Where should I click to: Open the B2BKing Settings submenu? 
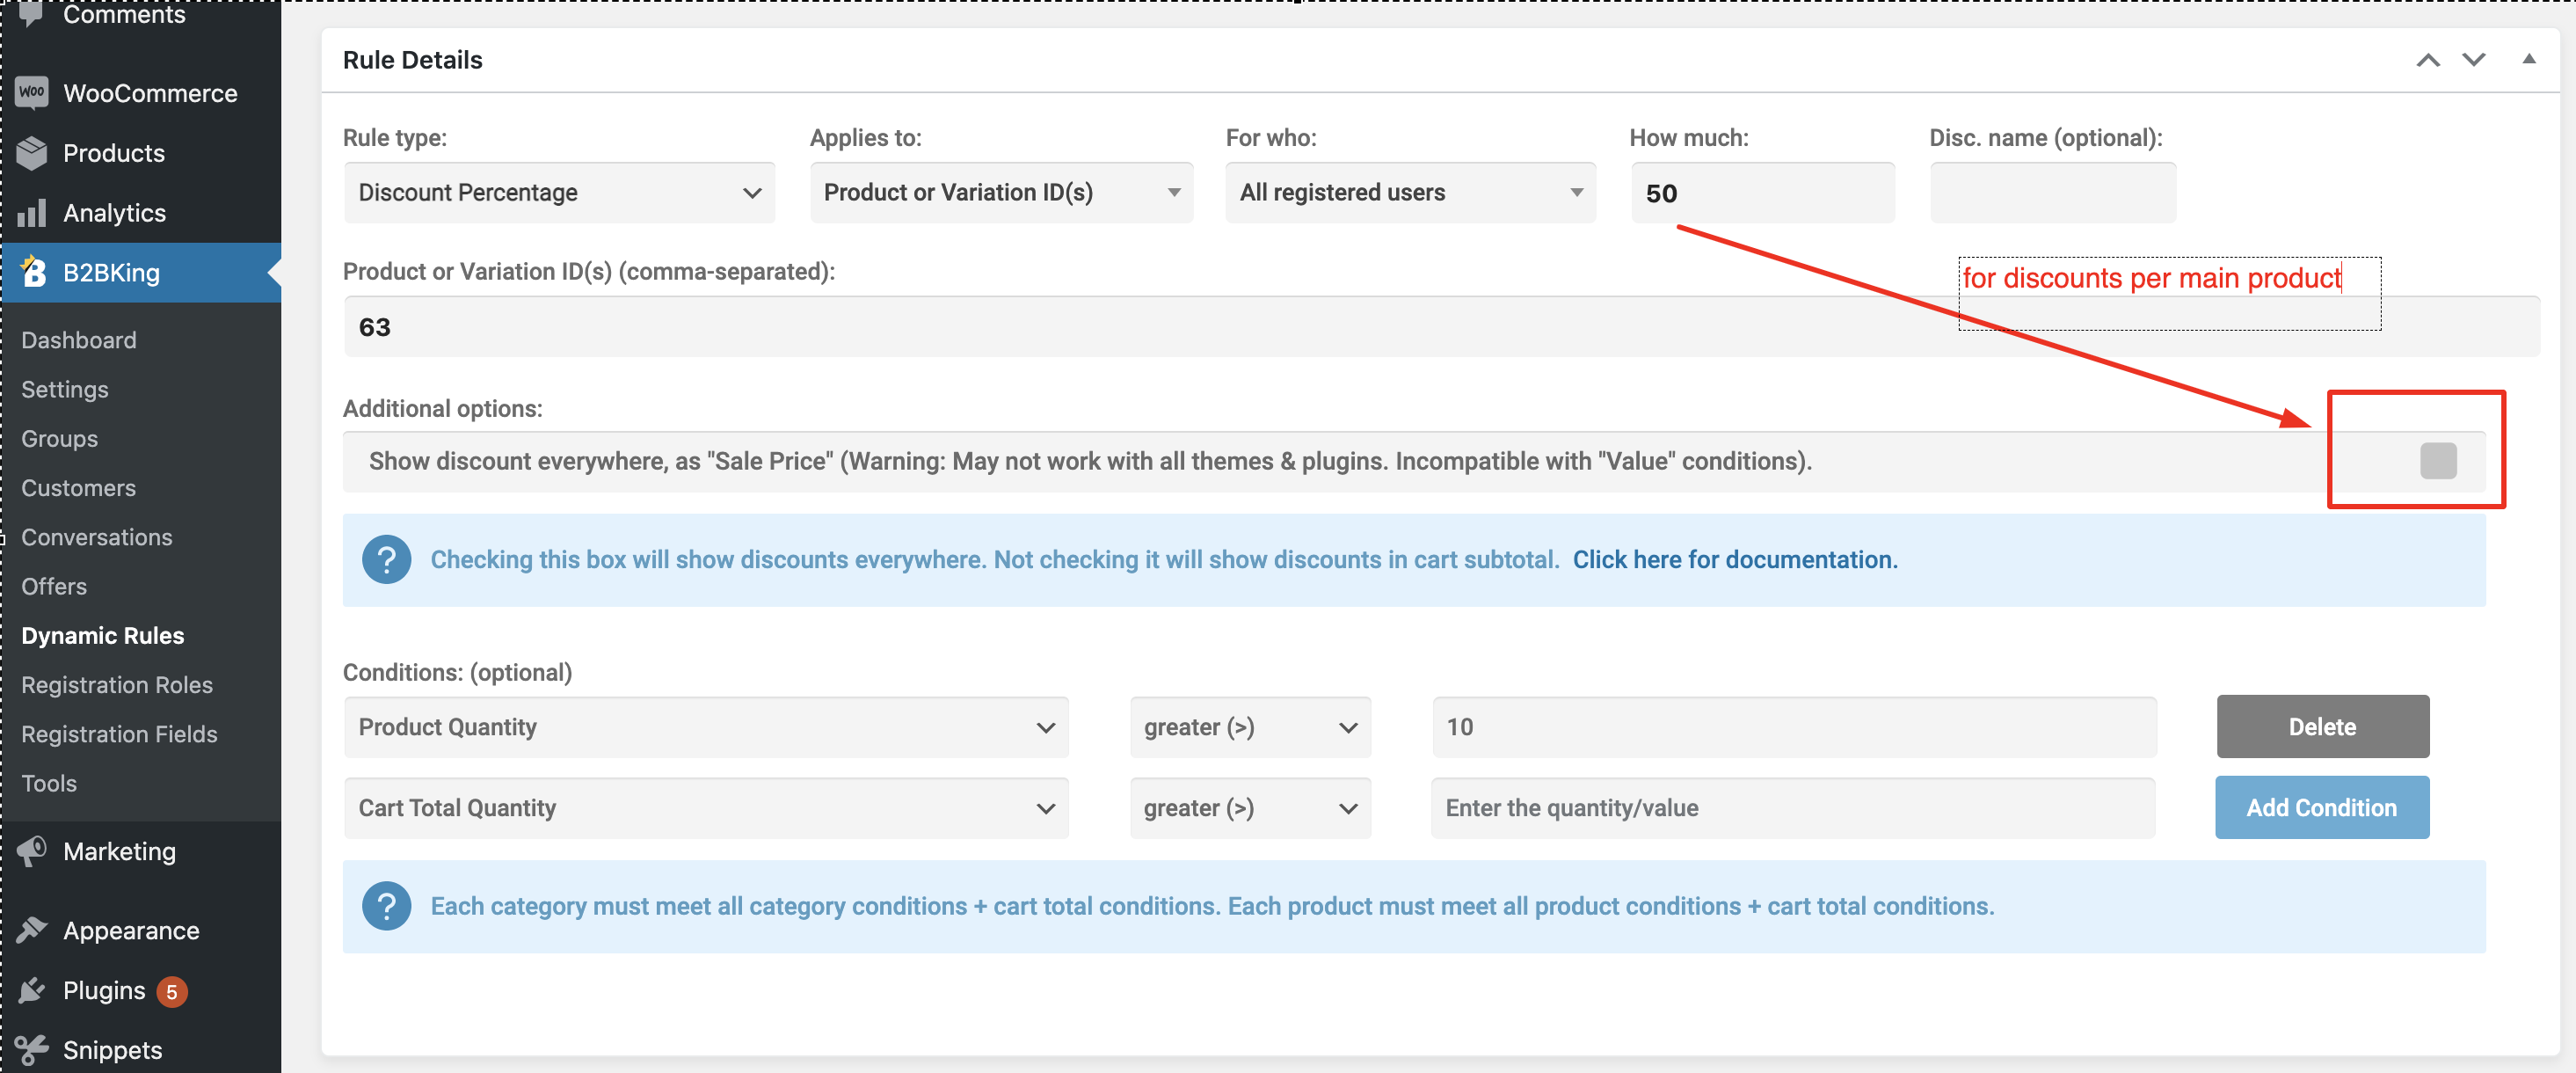coord(65,389)
